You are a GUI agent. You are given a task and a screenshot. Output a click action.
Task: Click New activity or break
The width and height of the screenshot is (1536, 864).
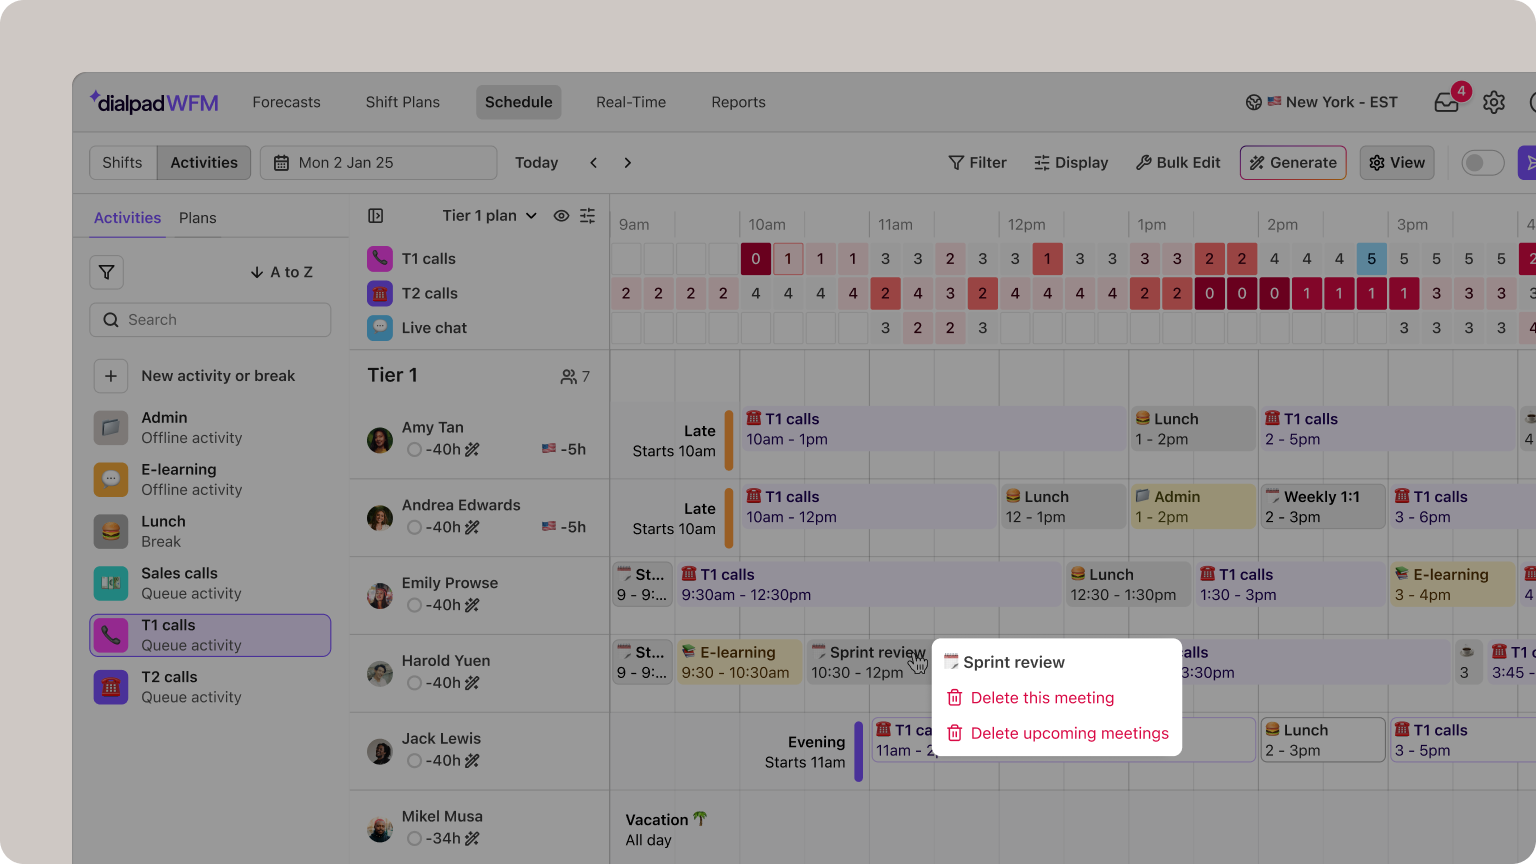pos(218,376)
